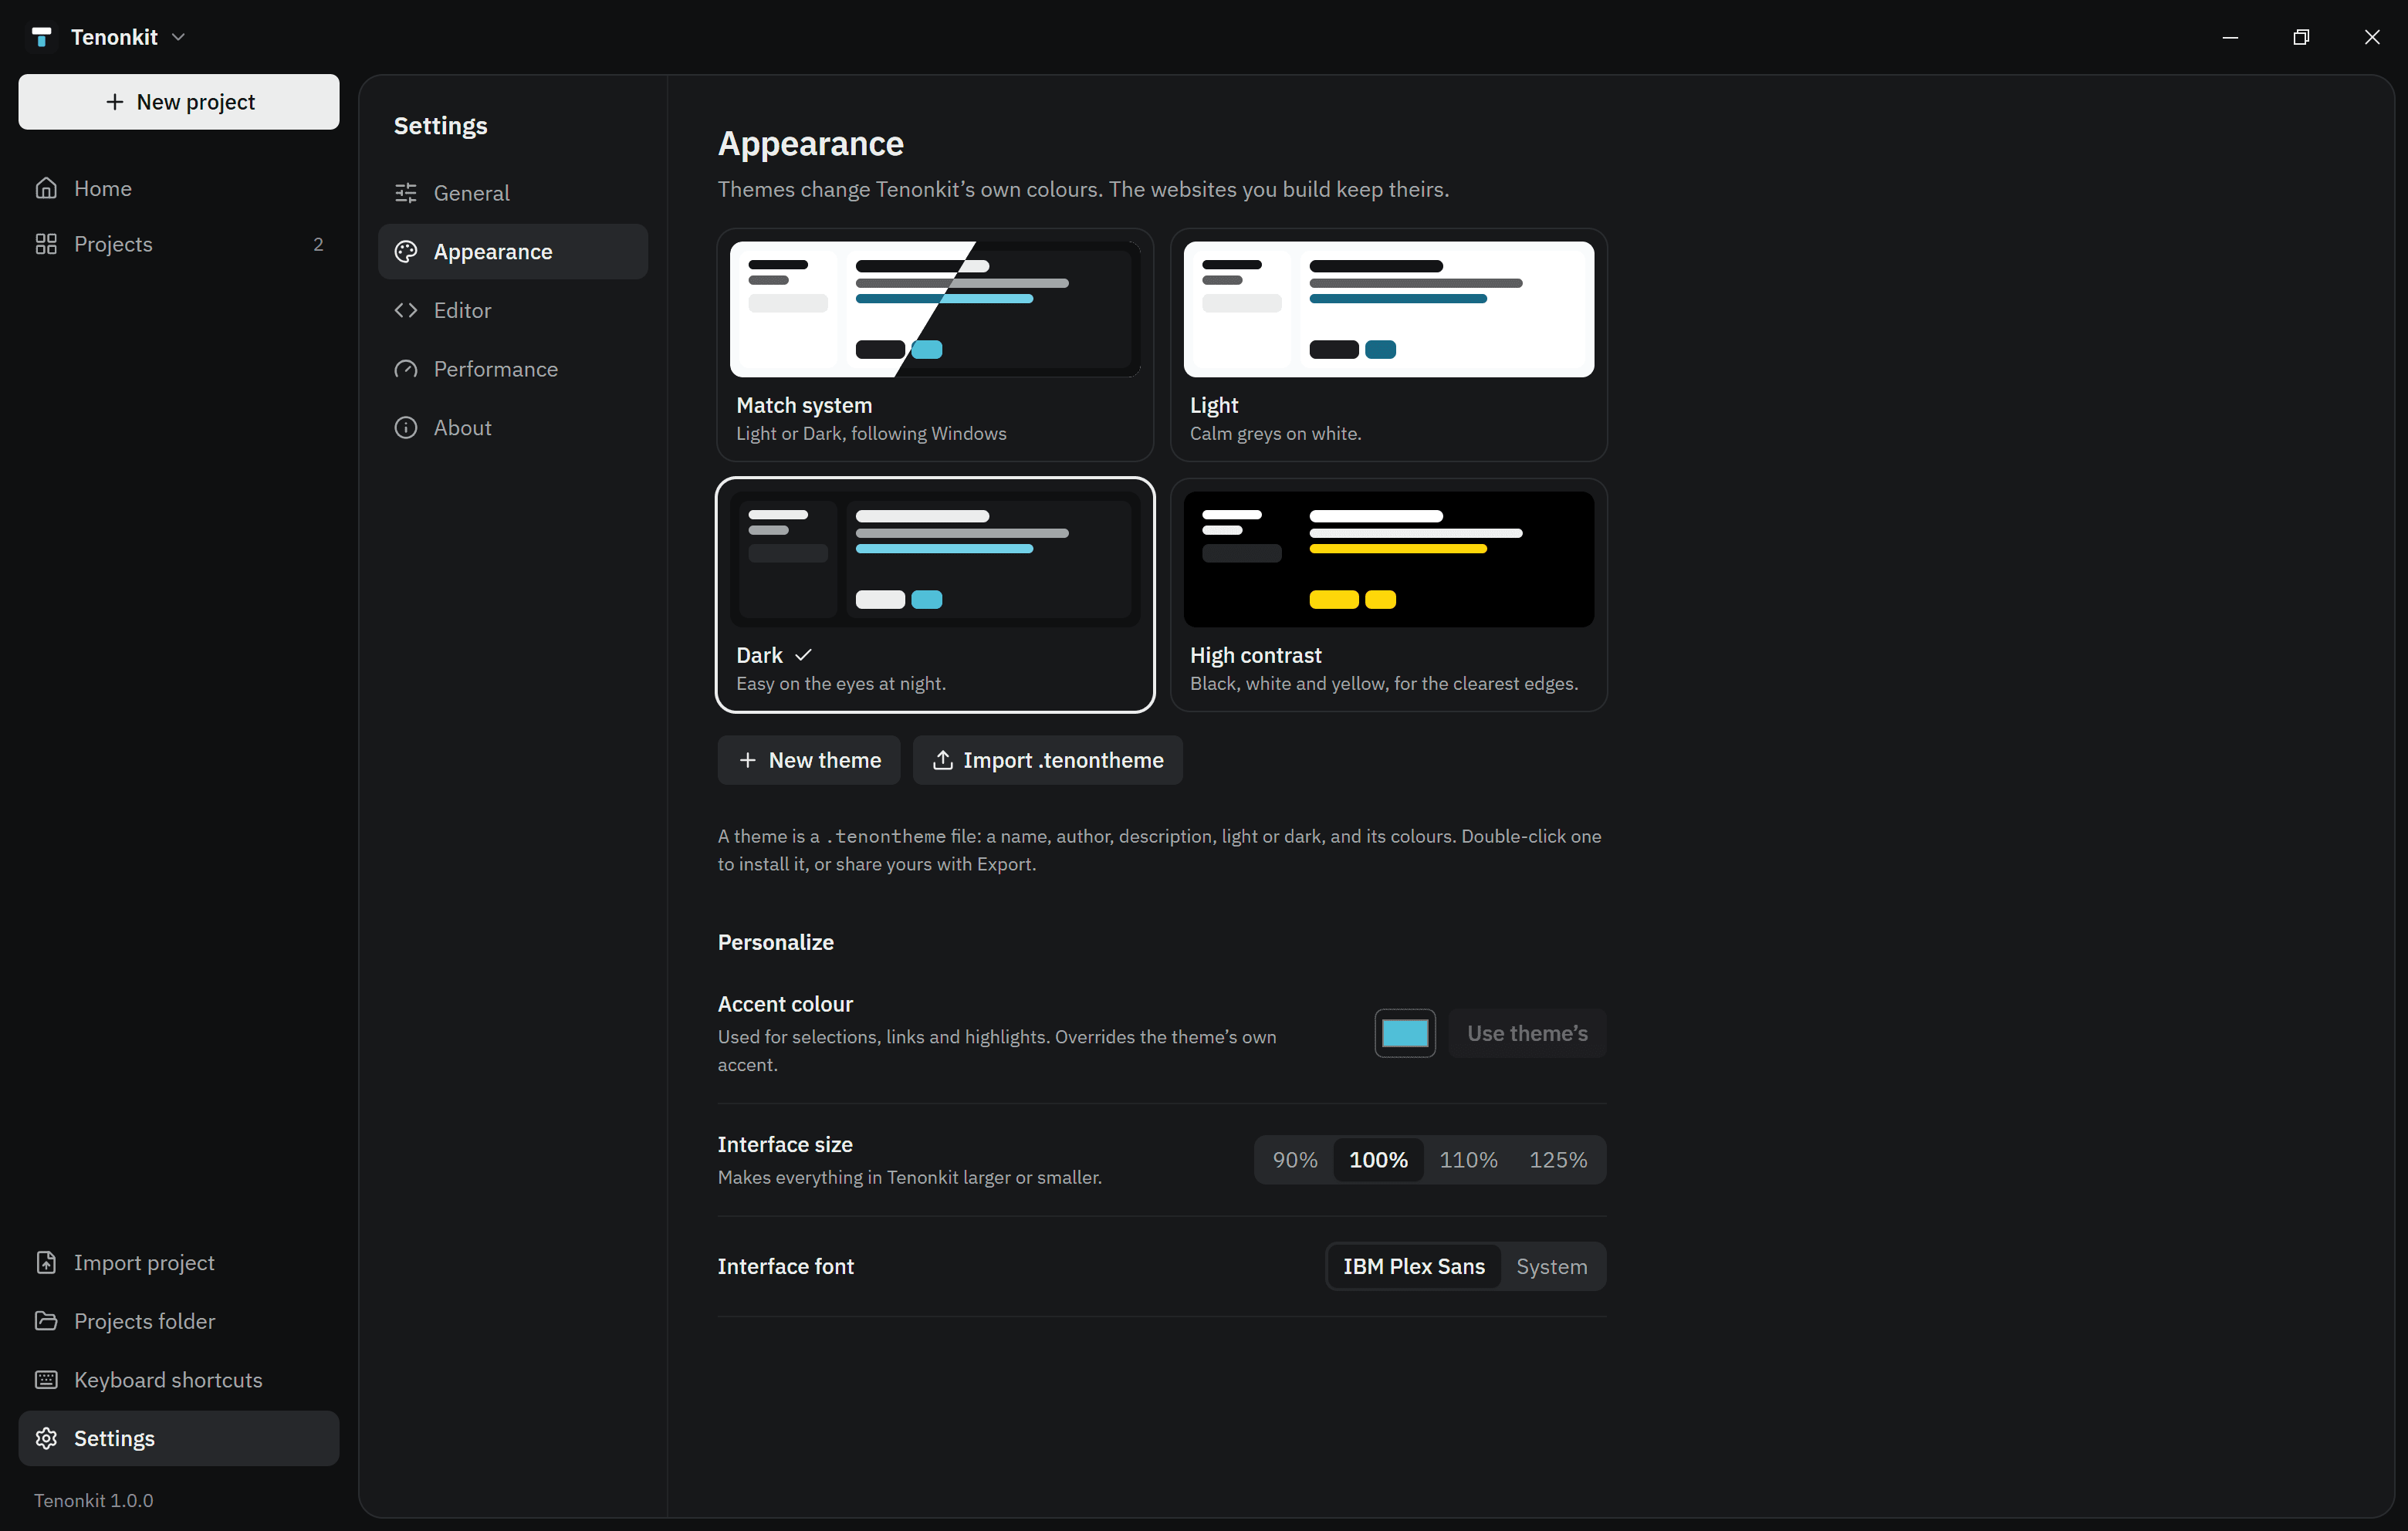
Task: Click the Projects folder icon
Action: pos(46,1321)
